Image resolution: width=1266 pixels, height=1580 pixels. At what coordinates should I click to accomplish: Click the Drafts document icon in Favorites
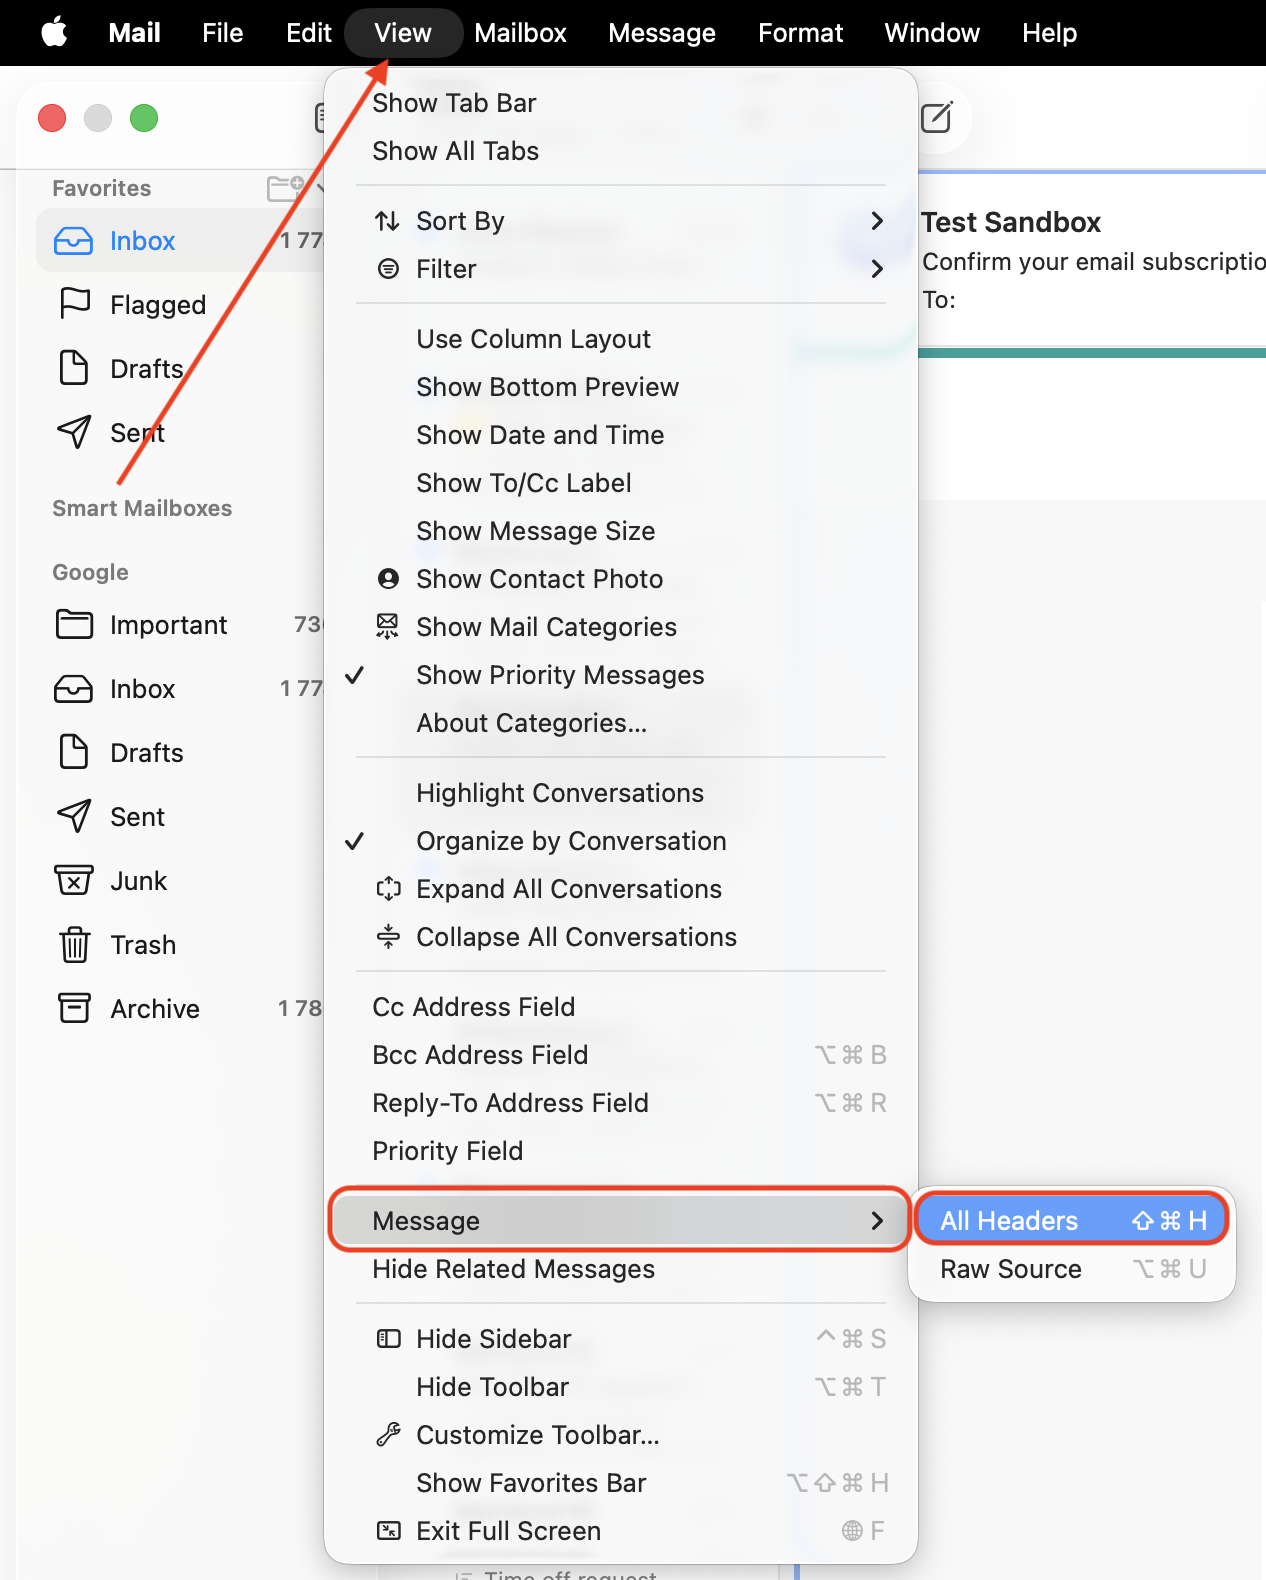coord(74,368)
